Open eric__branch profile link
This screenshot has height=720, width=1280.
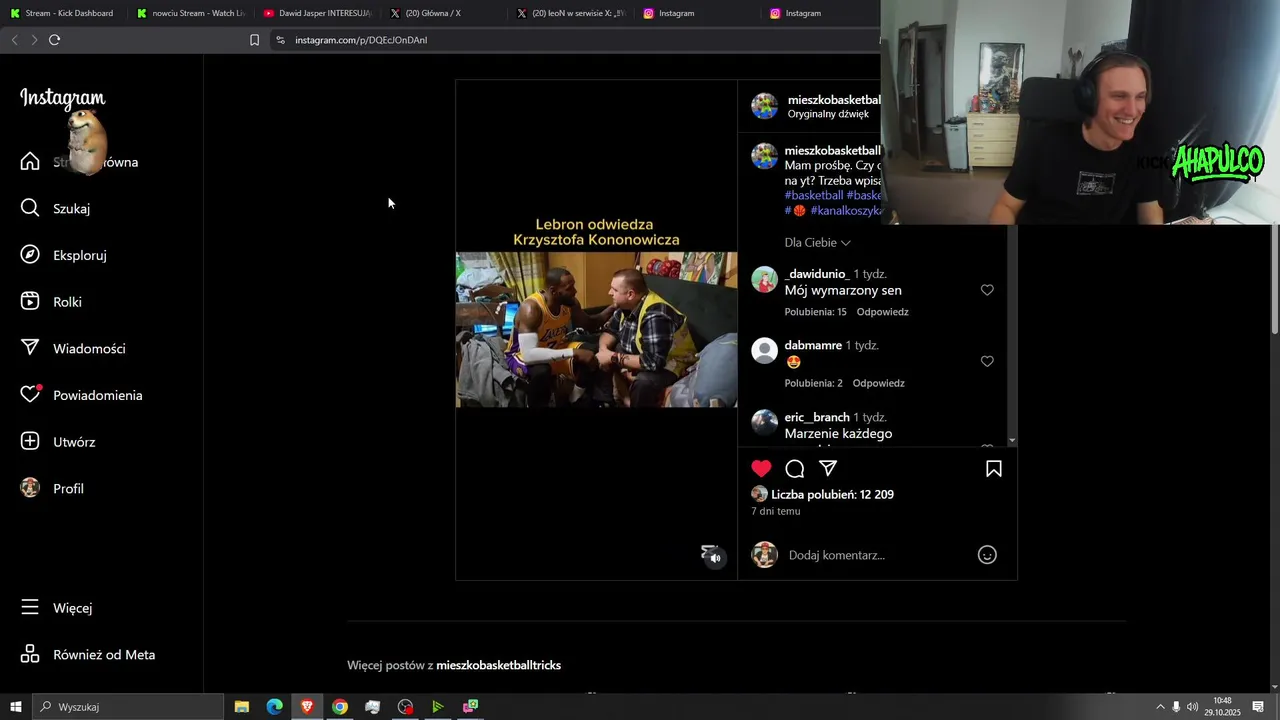pyautogui.click(x=817, y=417)
